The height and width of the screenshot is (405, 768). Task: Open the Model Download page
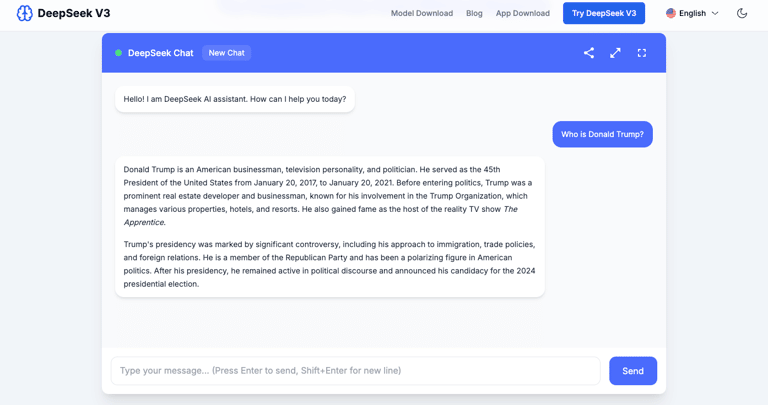pos(422,13)
